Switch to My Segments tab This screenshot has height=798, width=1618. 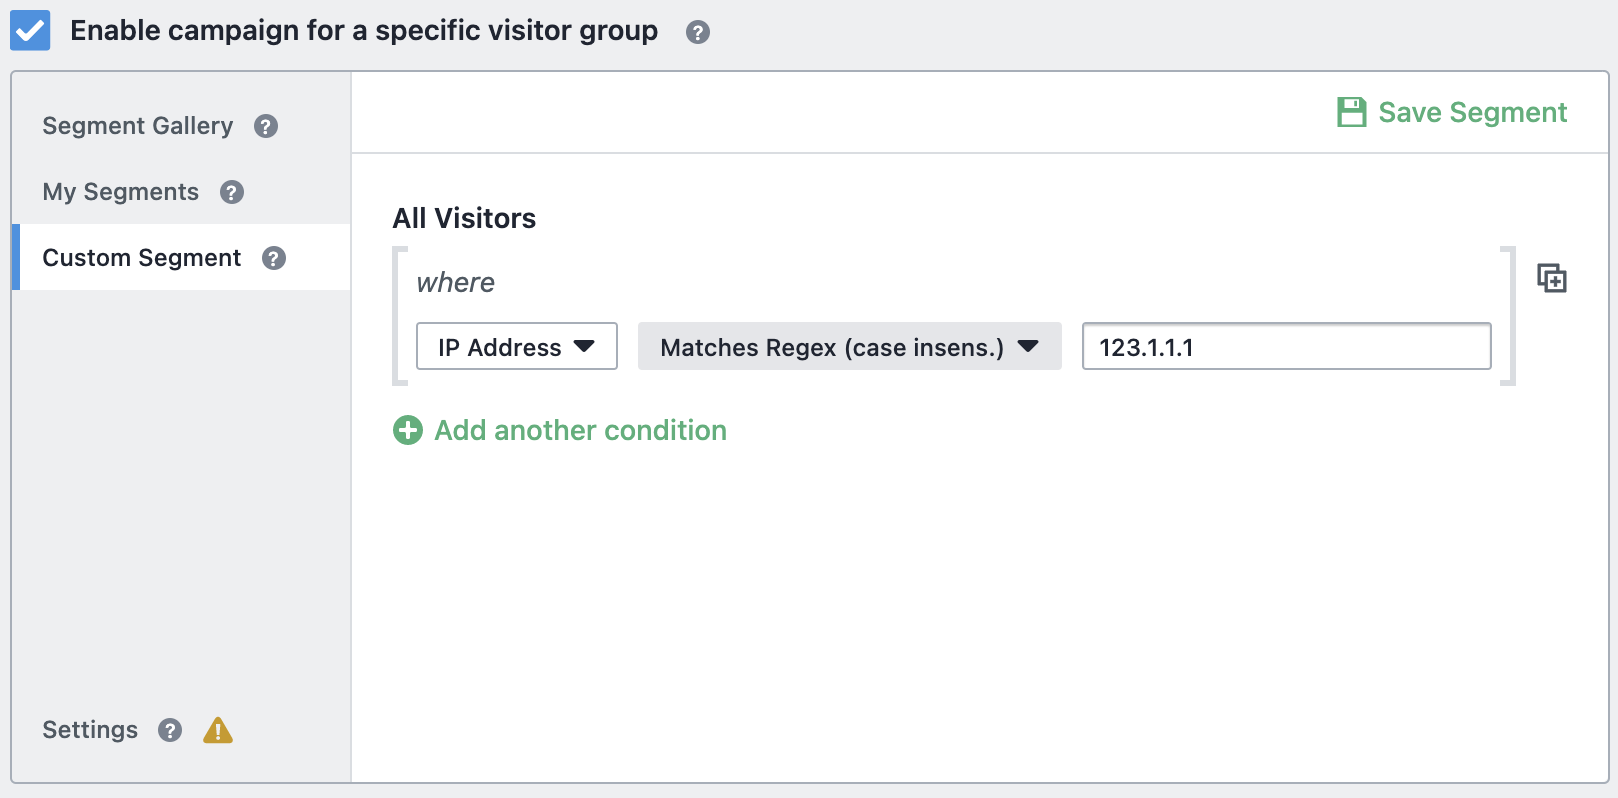(121, 192)
